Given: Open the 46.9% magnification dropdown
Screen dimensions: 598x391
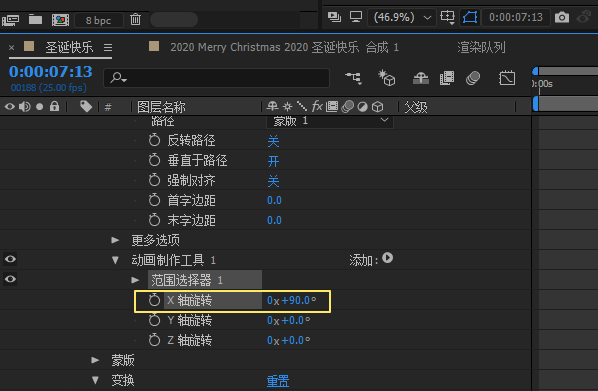Looking at the screenshot, I should pyautogui.click(x=402, y=18).
